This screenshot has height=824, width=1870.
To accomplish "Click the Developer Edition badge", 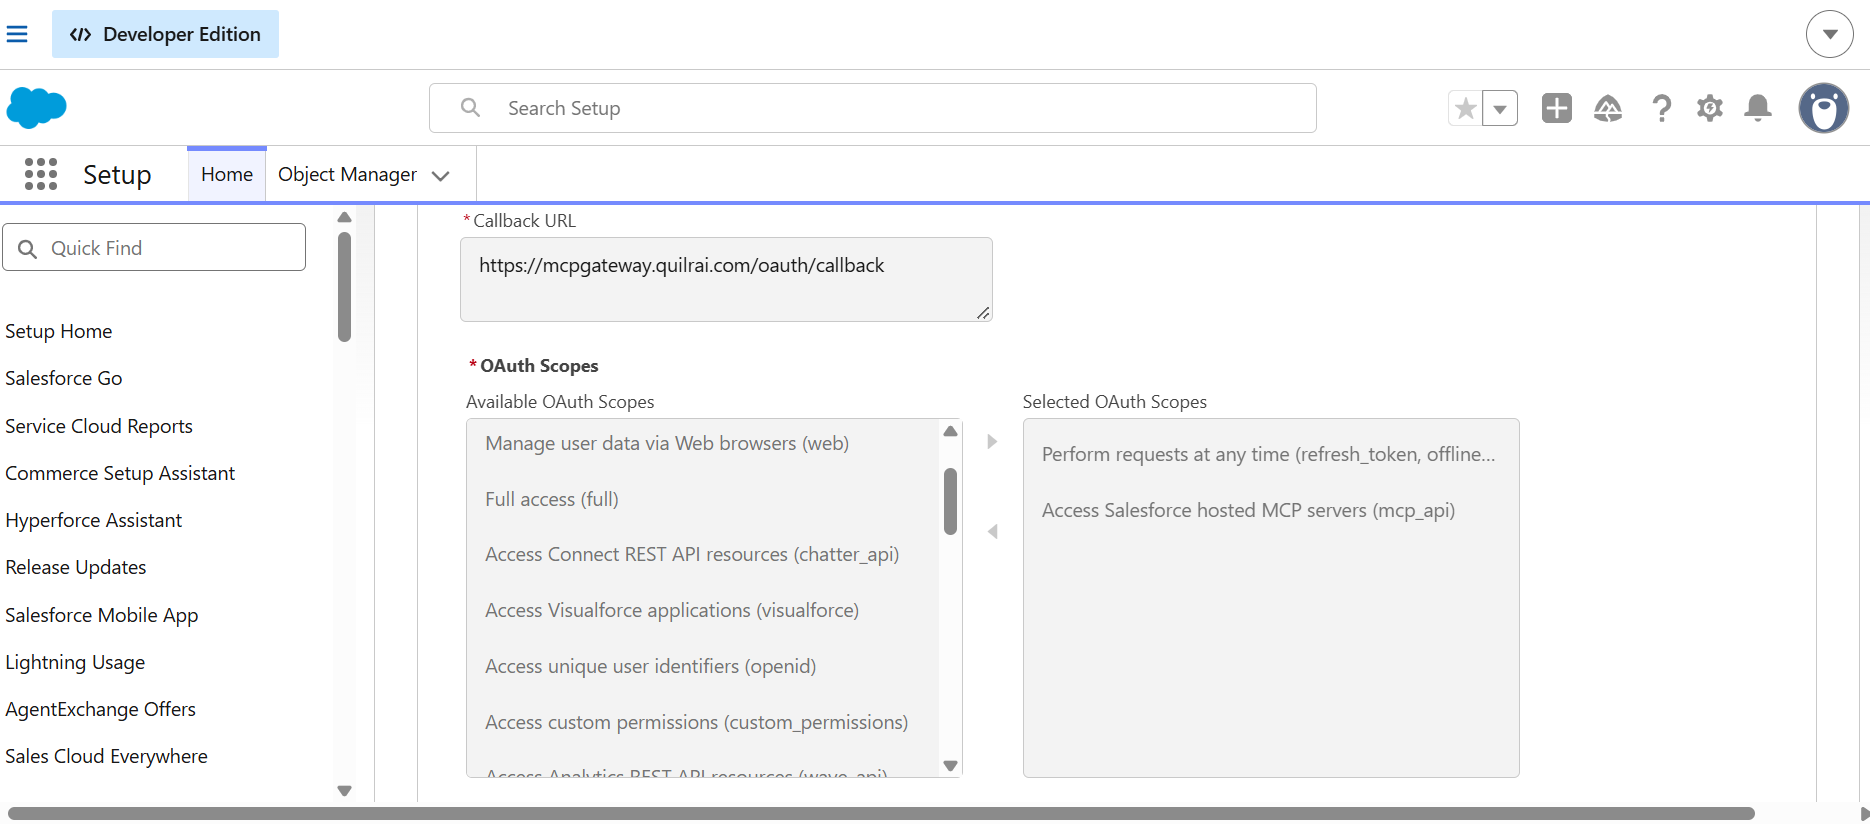I will pyautogui.click(x=165, y=34).
